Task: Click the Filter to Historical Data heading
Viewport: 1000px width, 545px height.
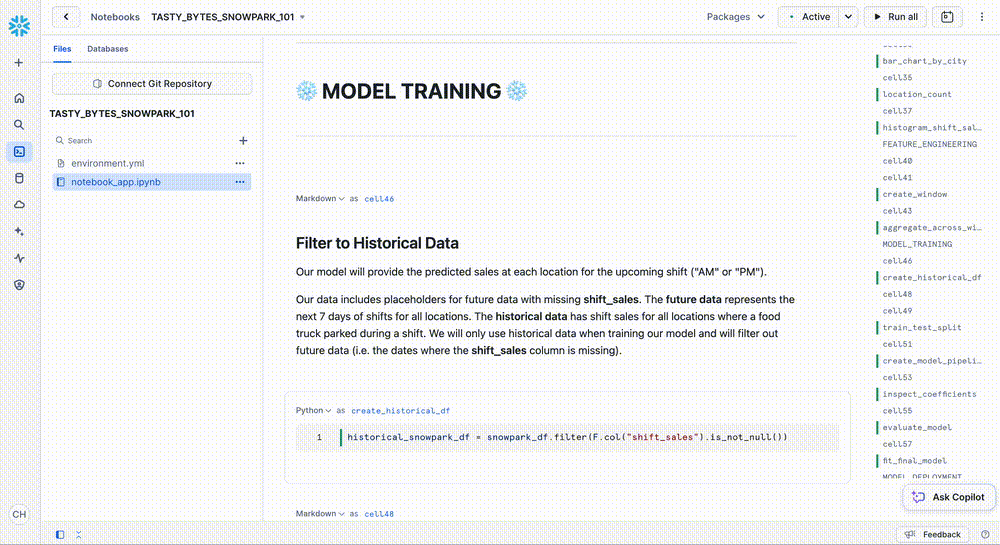Action: point(377,243)
